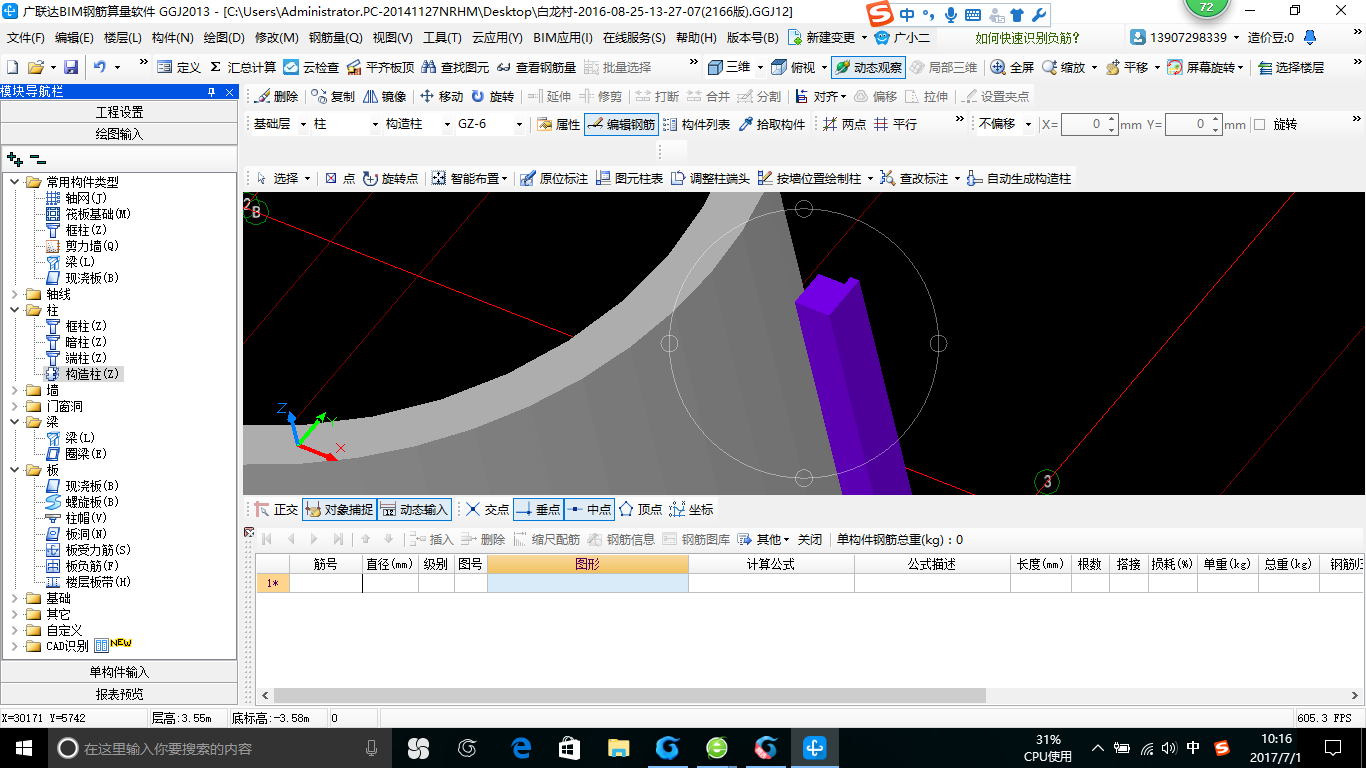Click the 单构件输入 panel button

click(x=119, y=672)
